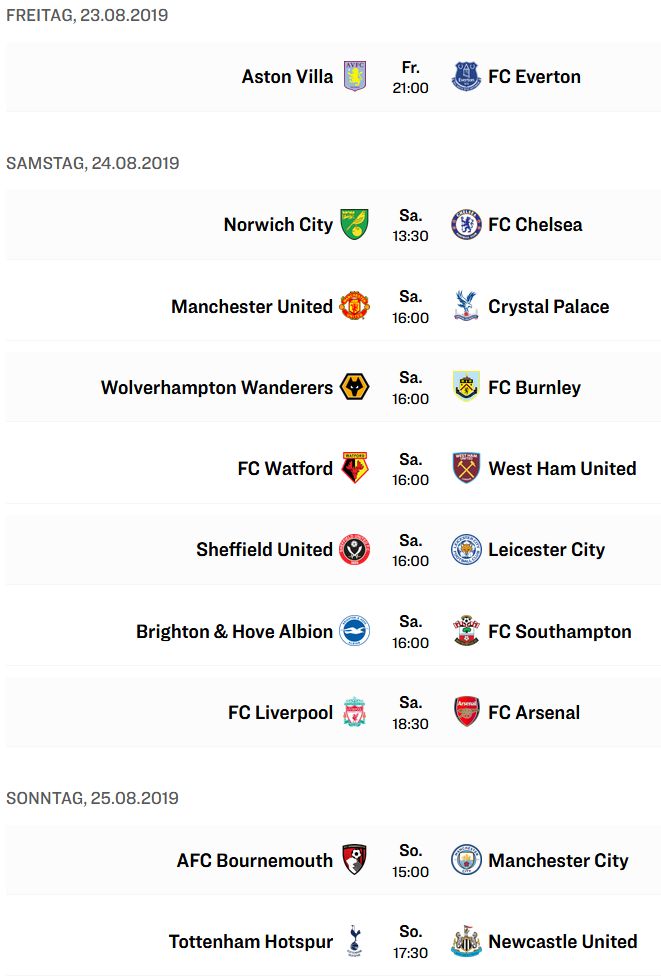Screen dimensions: 661x979
Task: Select the FC Southampton team name
Action: [x=560, y=631]
